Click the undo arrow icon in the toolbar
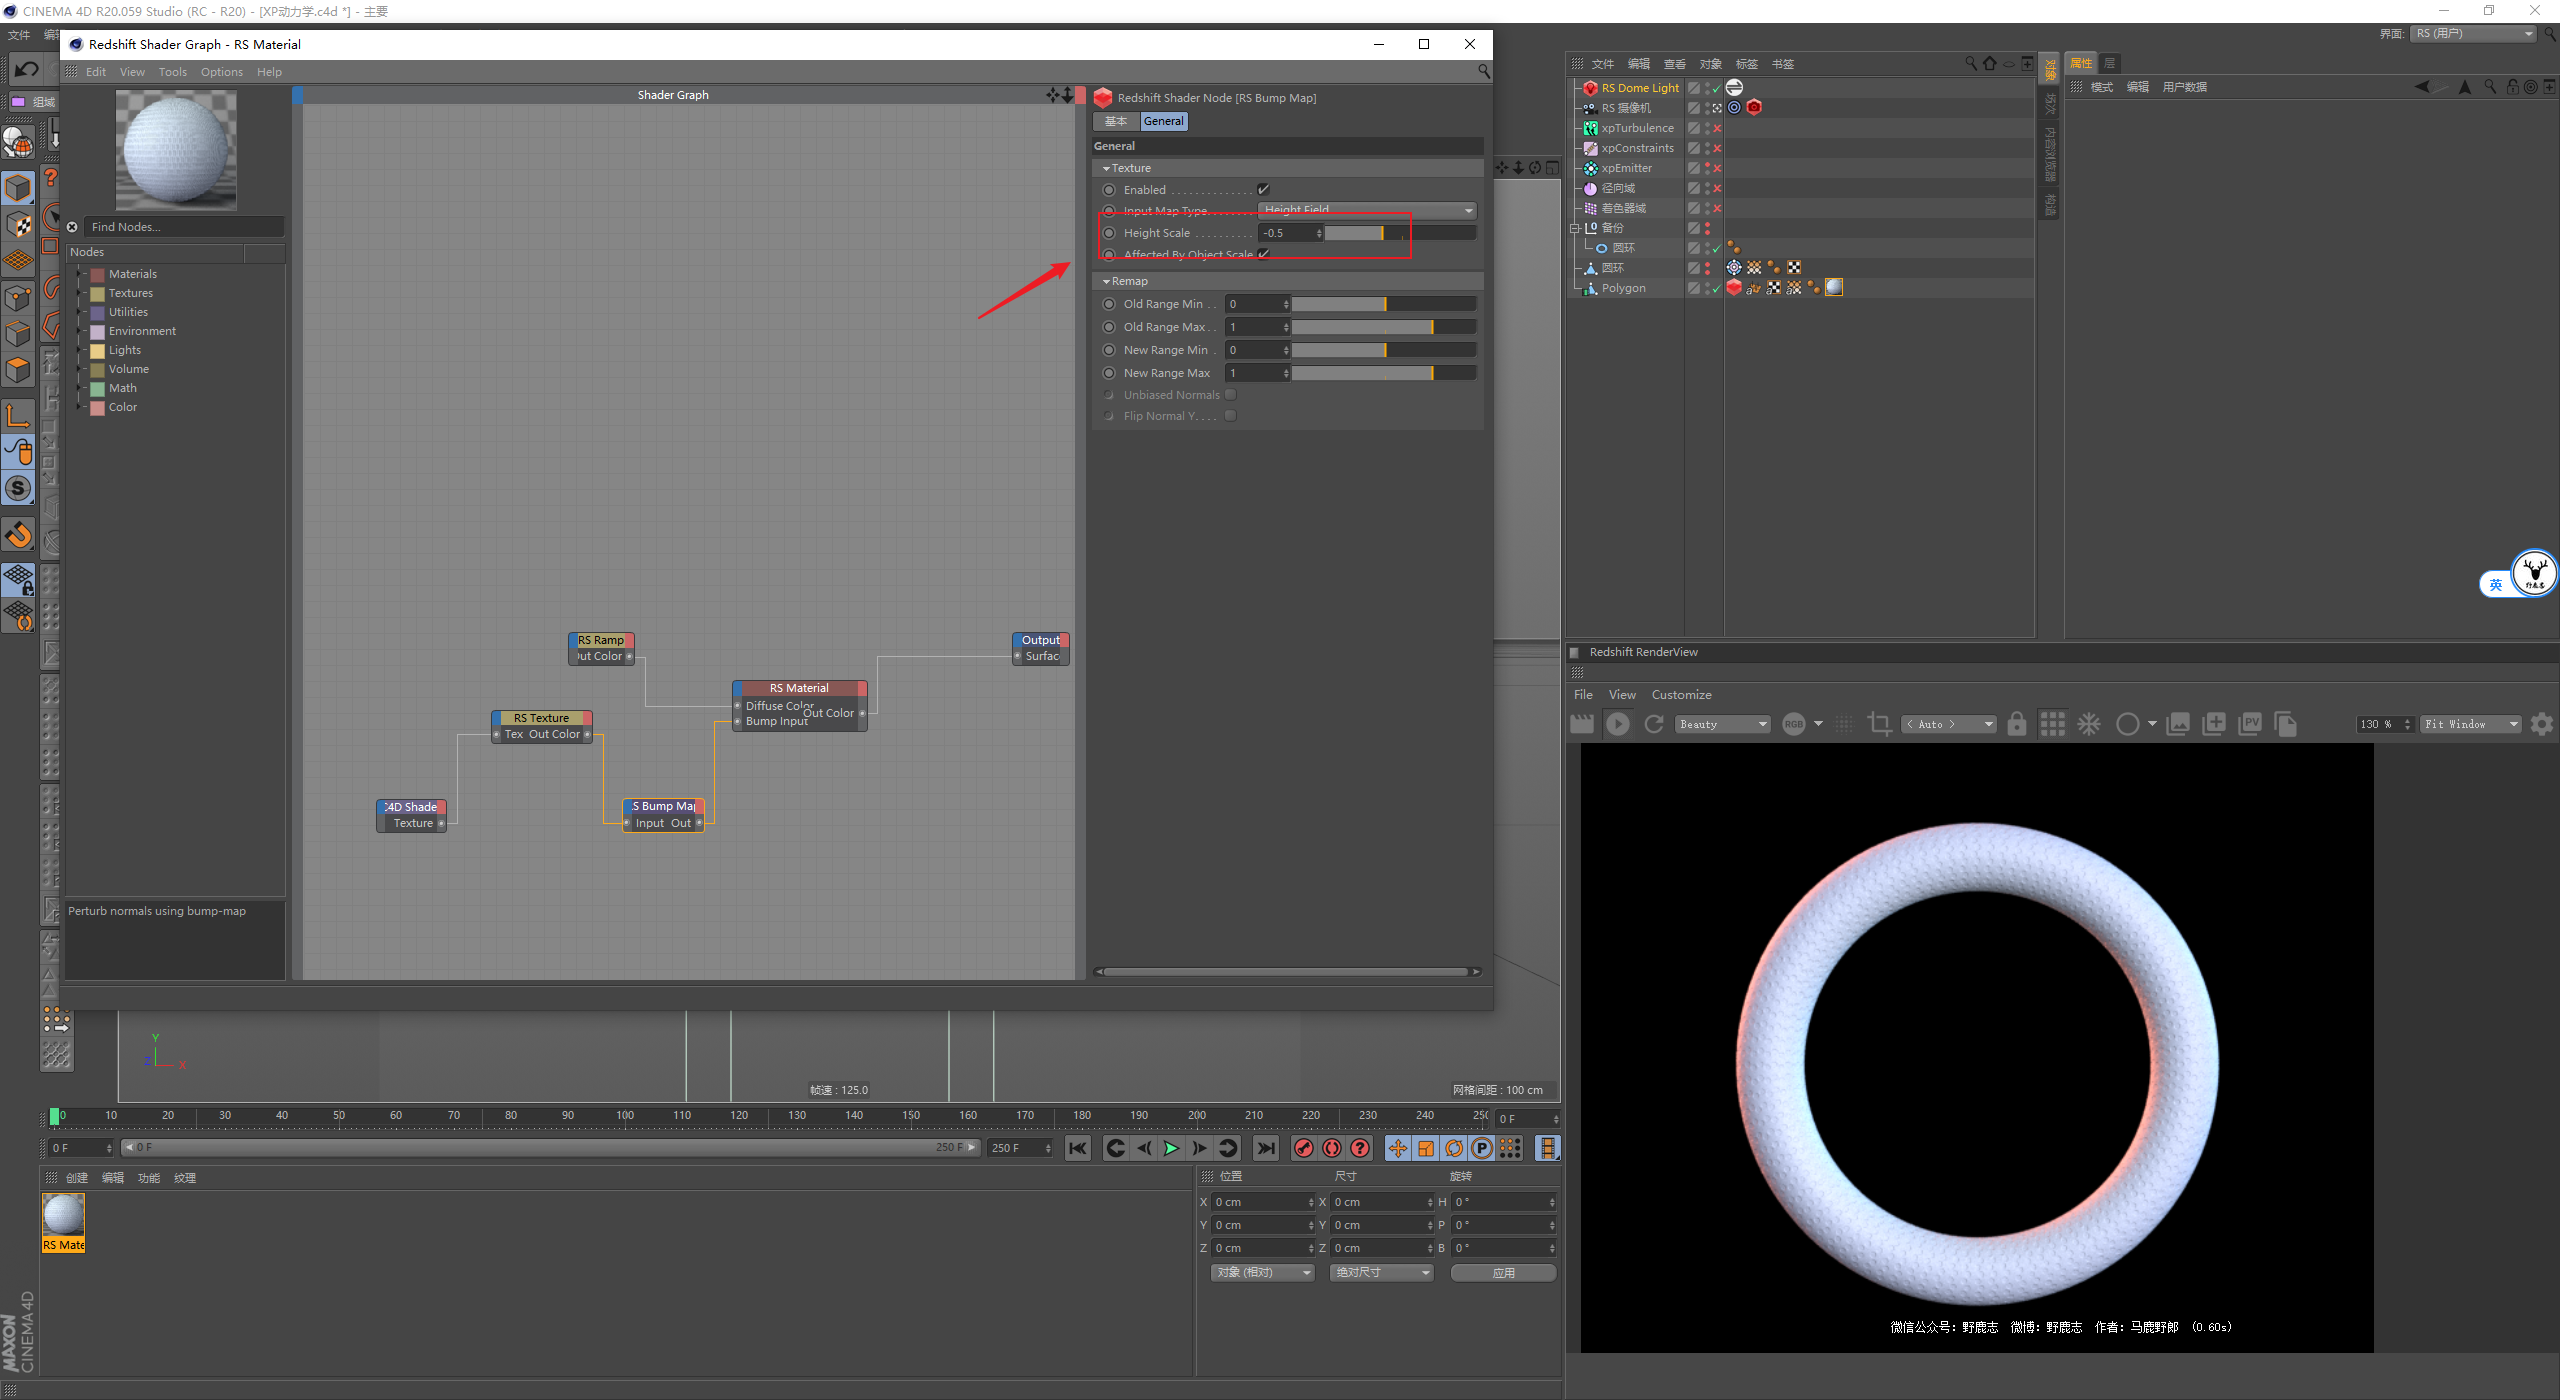 27,69
